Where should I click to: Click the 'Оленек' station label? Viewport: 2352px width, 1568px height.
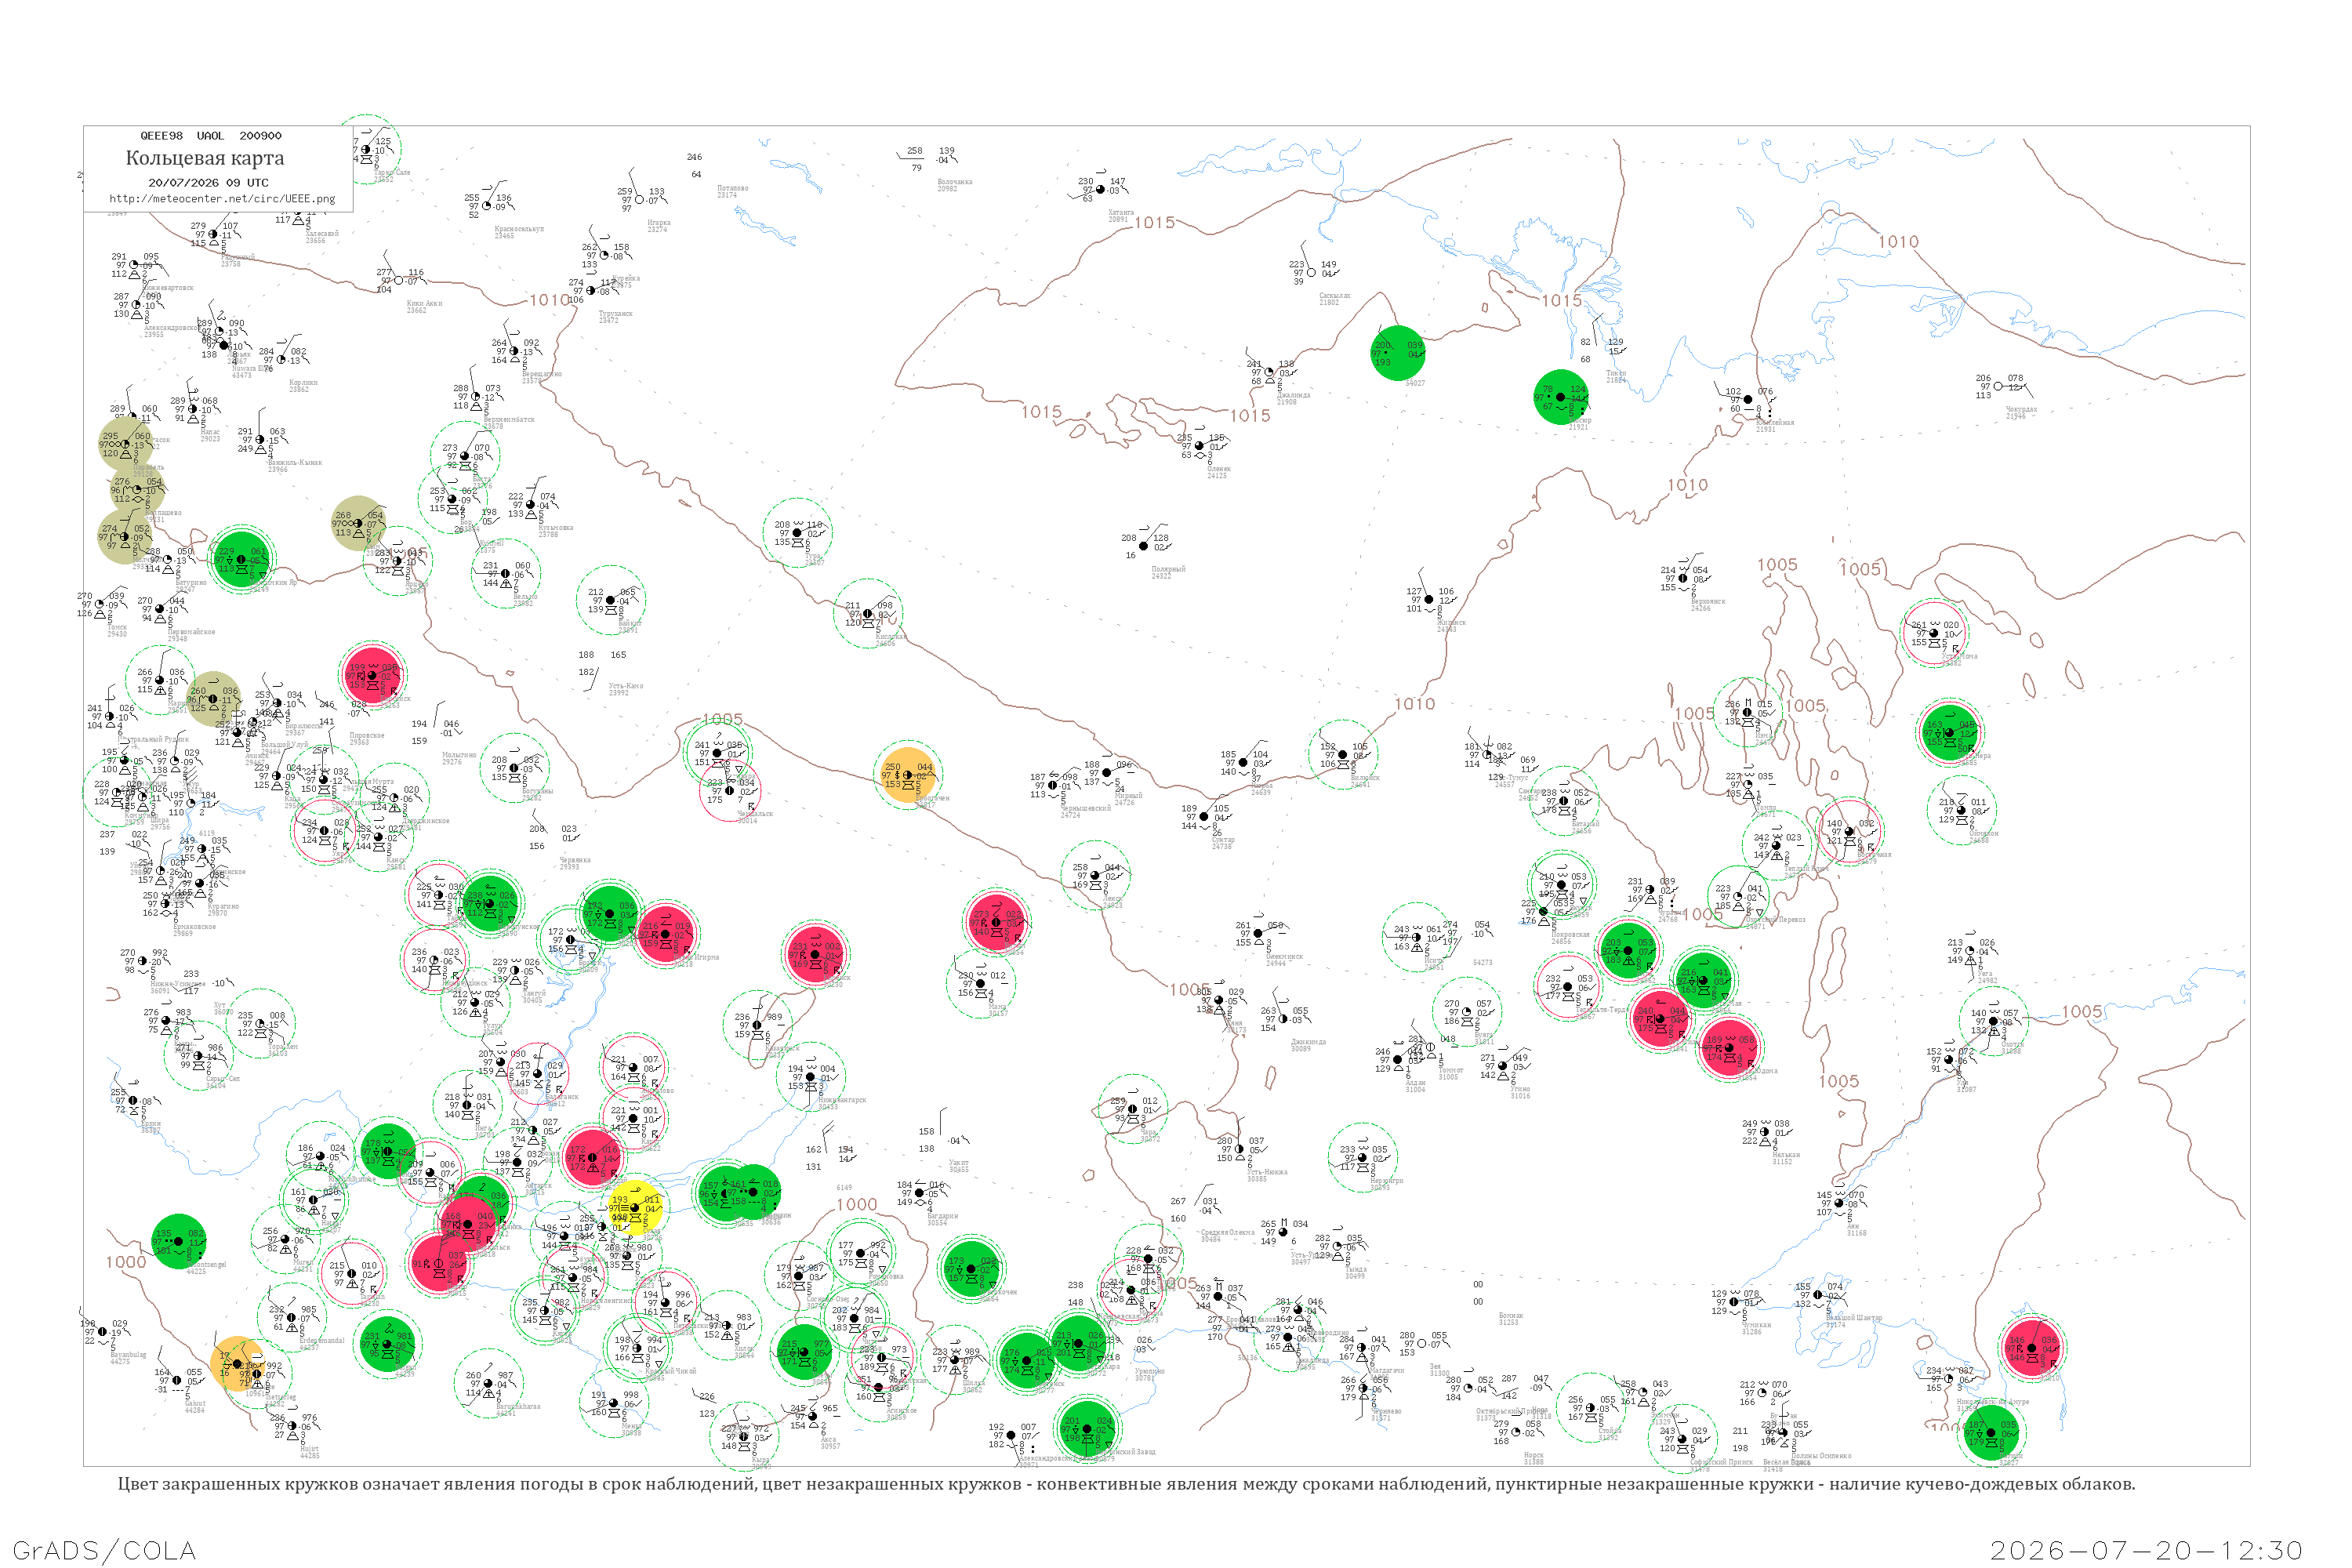pyautogui.click(x=1219, y=469)
